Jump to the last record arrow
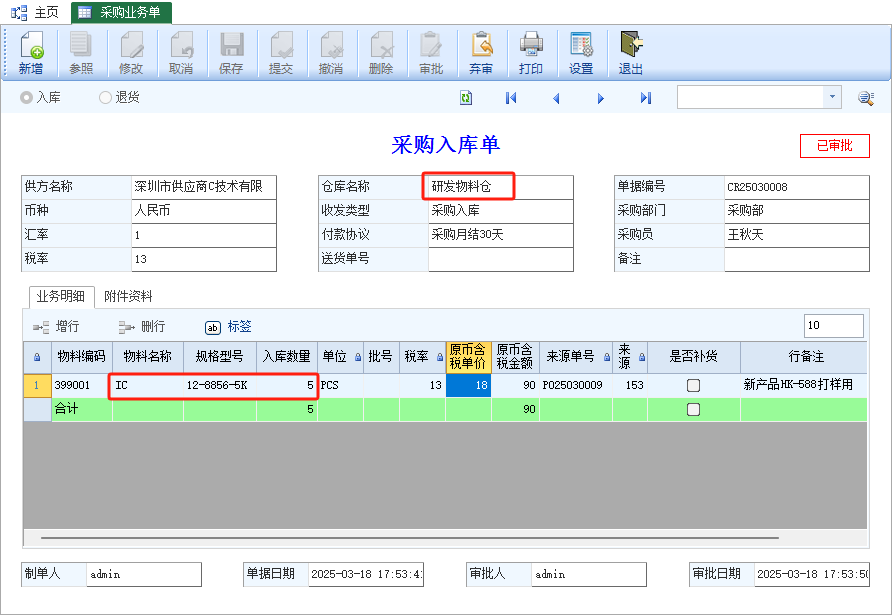Image resolution: width=892 pixels, height=615 pixels. coord(646,98)
